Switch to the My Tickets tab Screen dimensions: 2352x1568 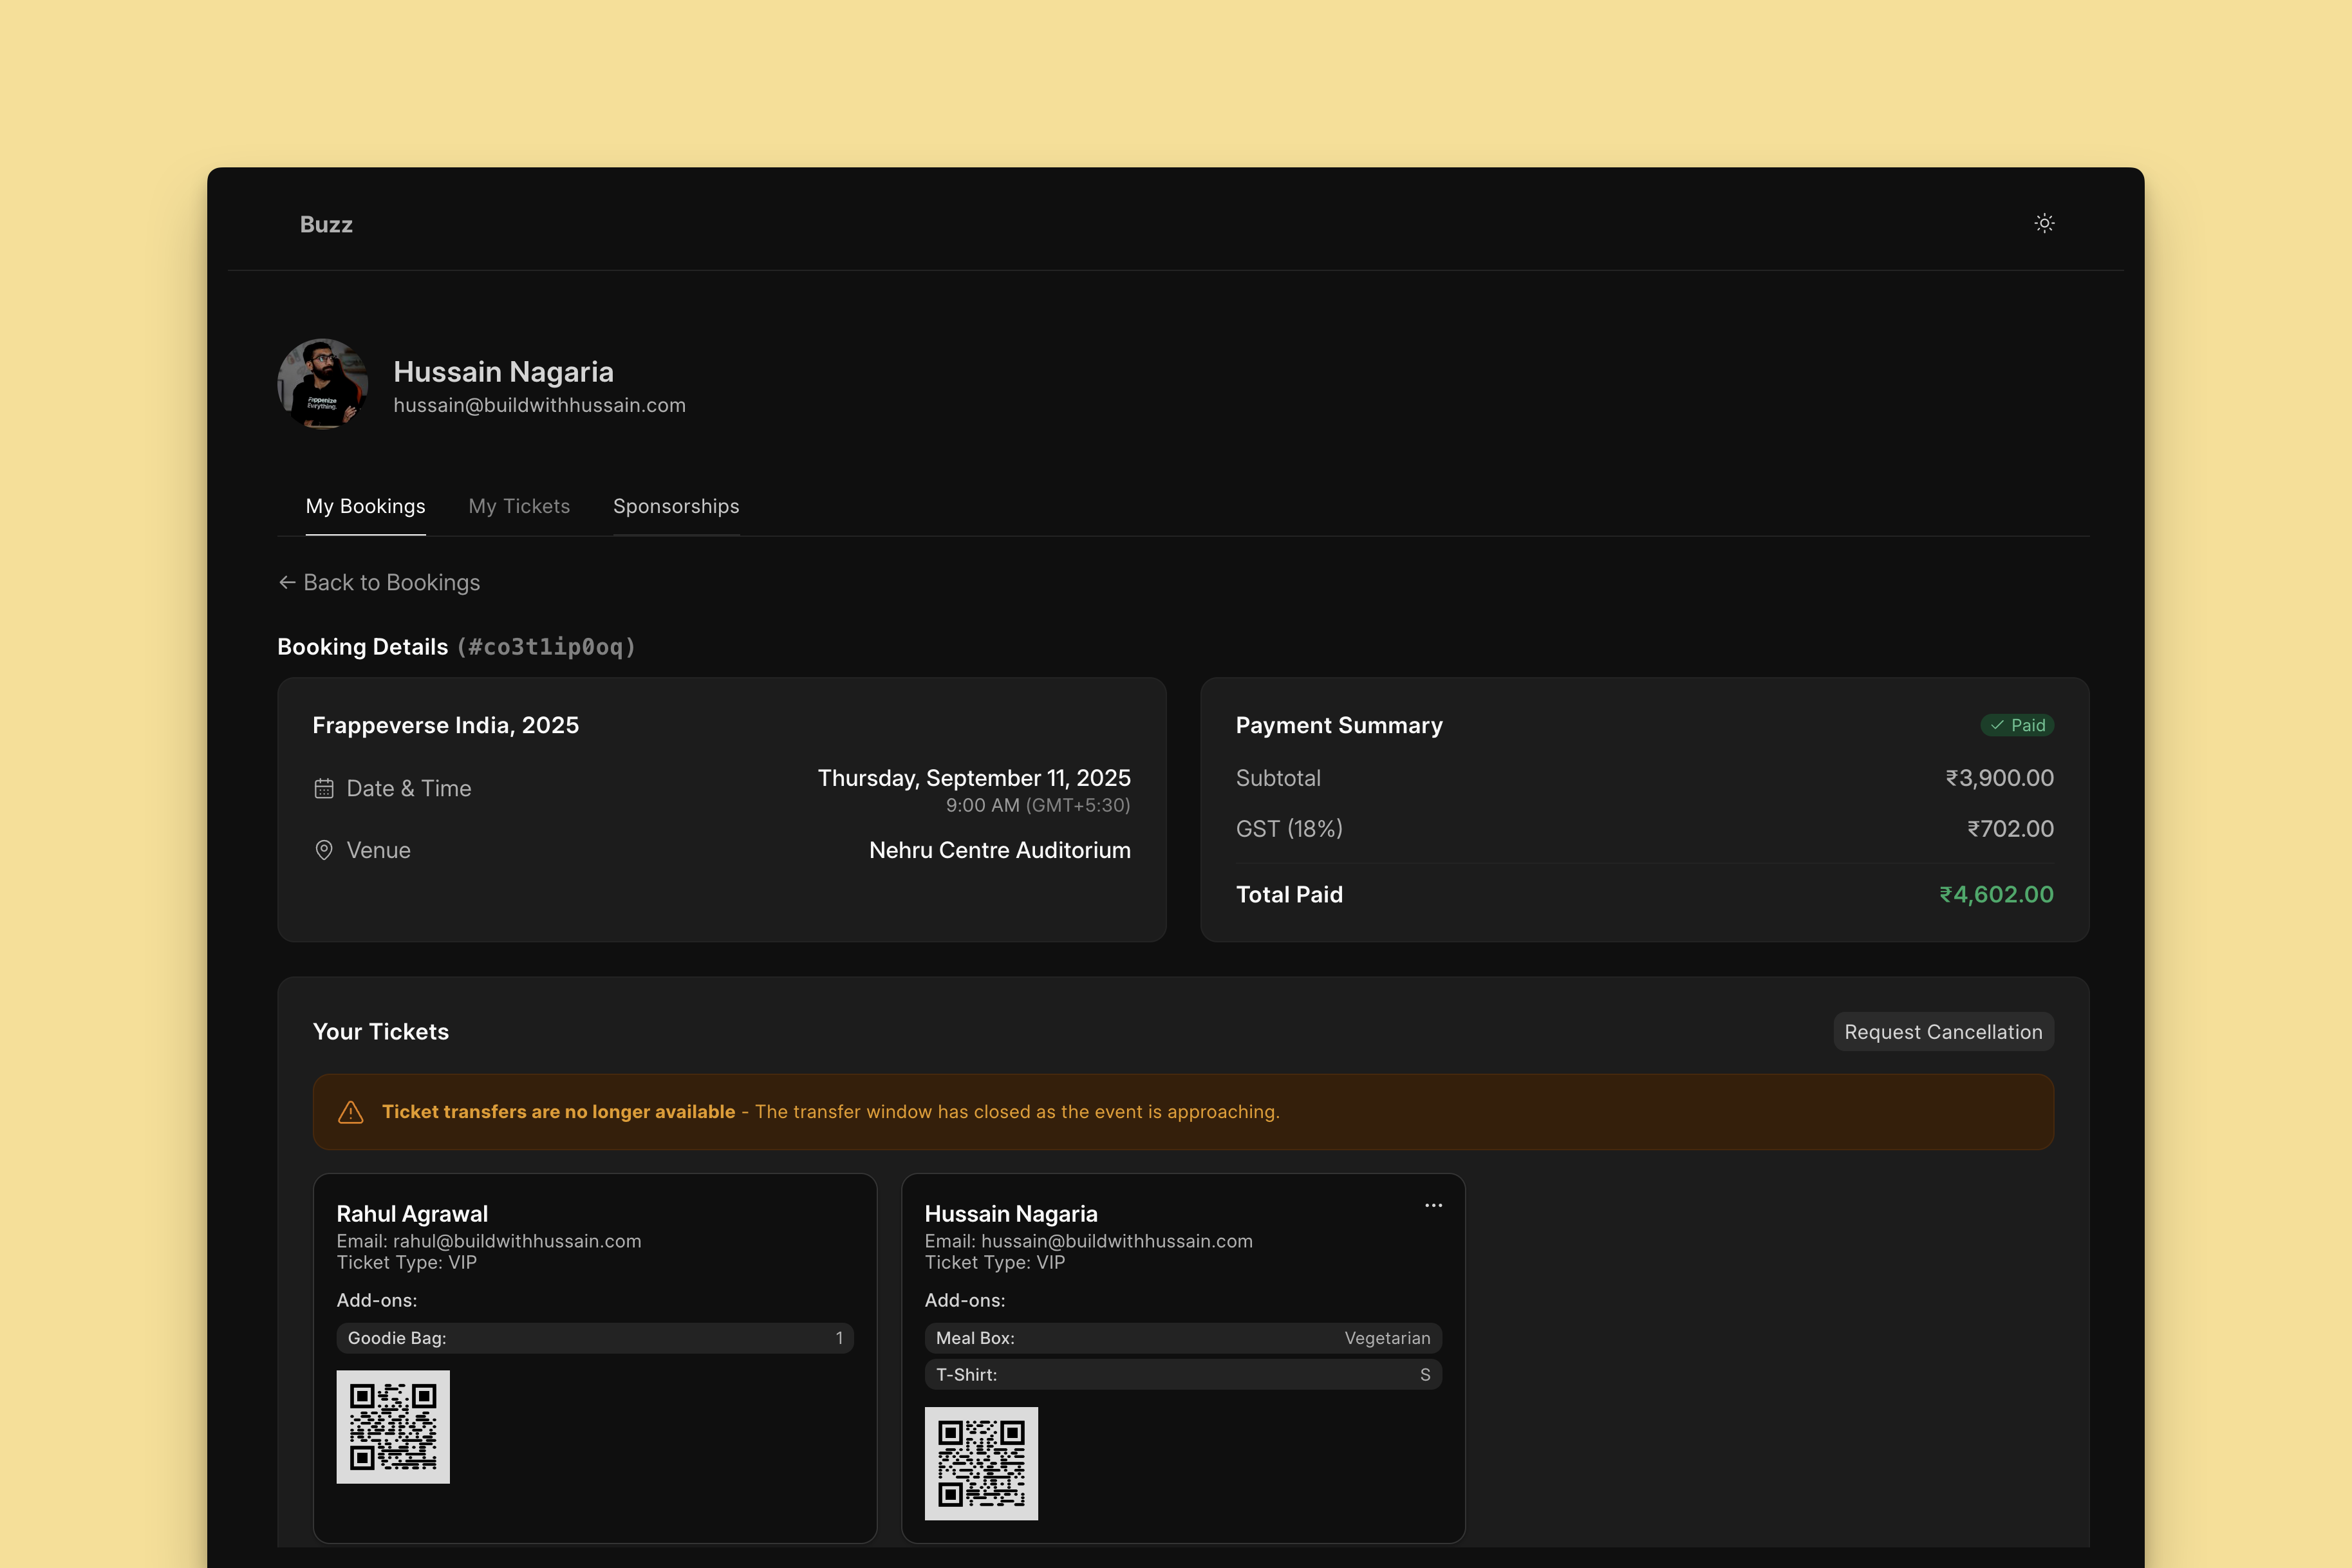519,506
